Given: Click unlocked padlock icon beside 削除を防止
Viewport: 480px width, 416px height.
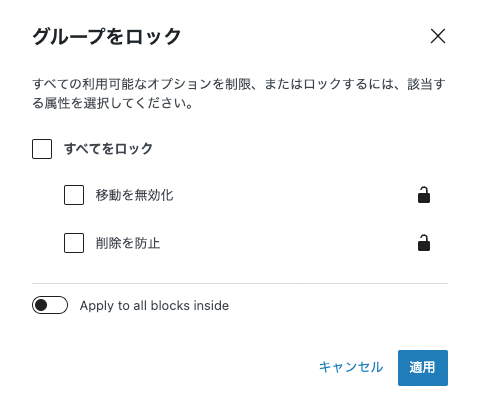Looking at the screenshot, I should (x=424, y=243).
